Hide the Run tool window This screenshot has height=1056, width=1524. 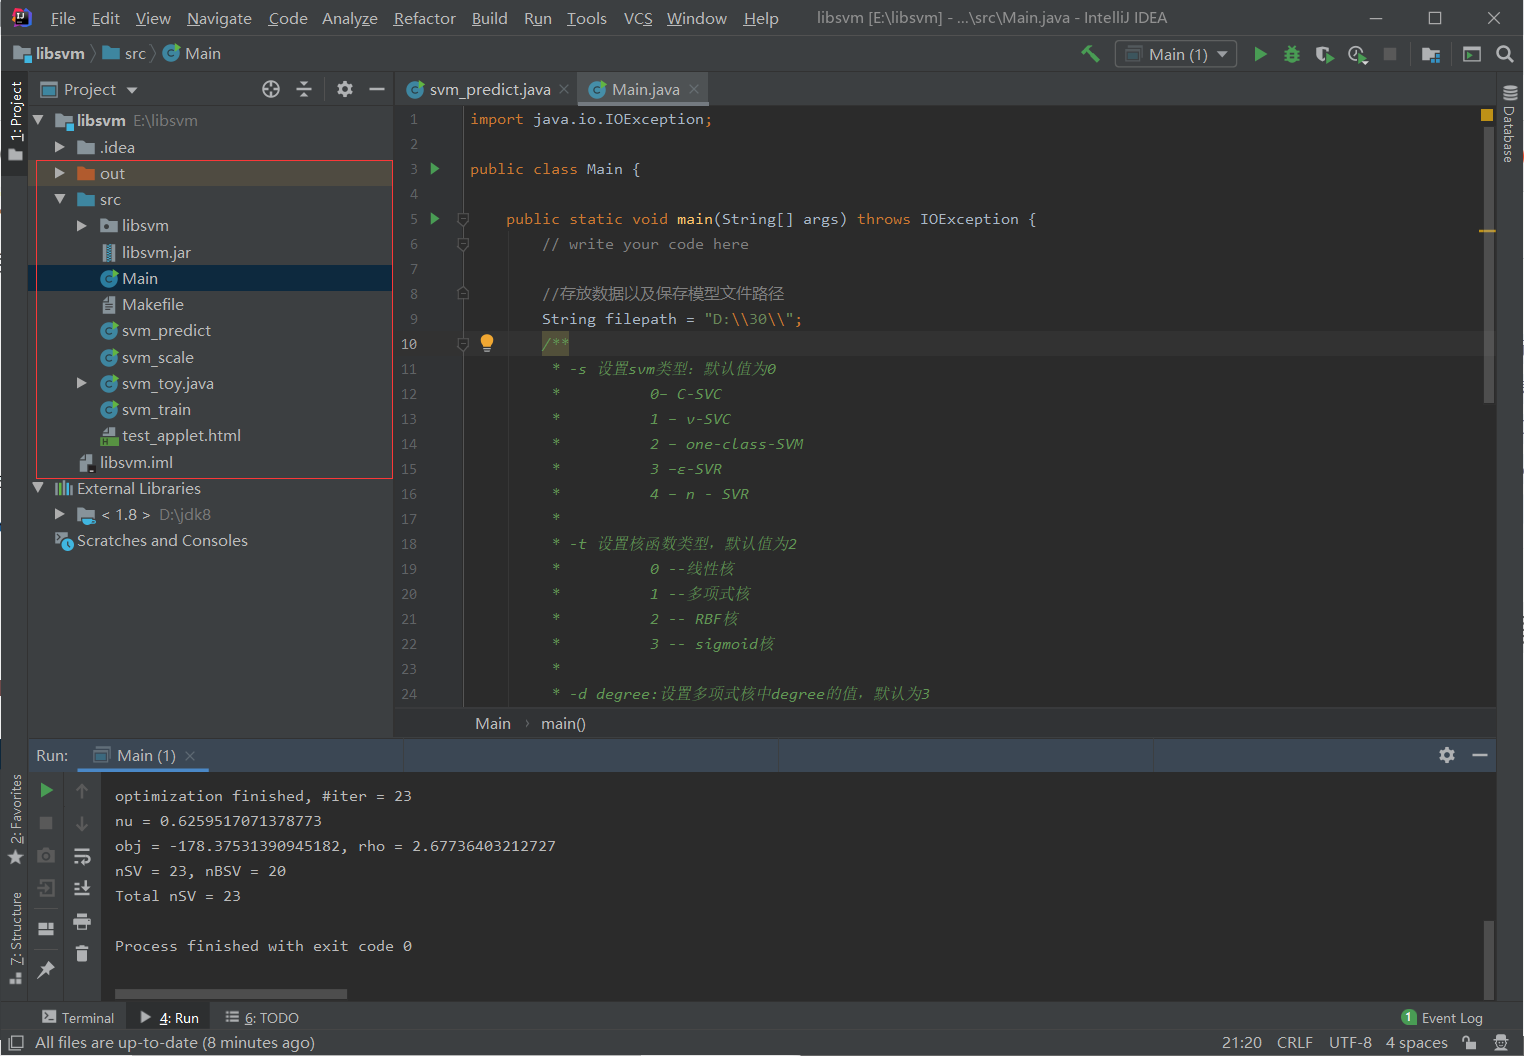click(1480, 755)
